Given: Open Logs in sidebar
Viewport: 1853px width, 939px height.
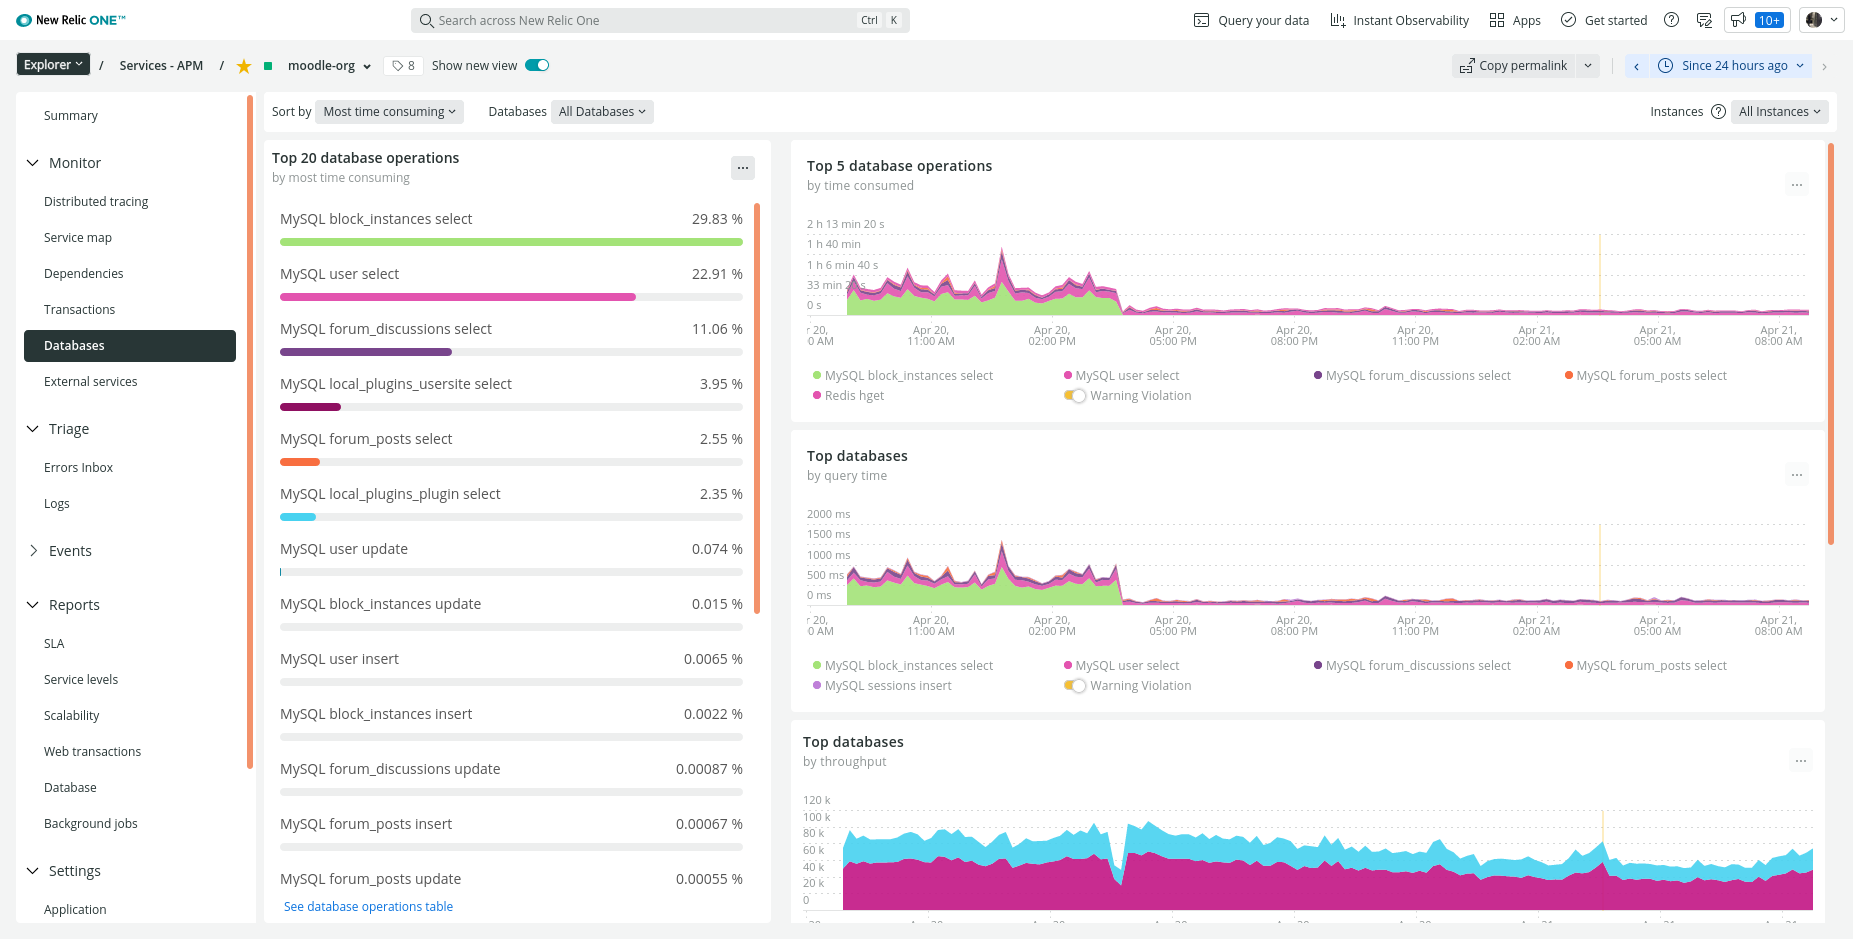Looking at the screenshot, I should coord(57,504).
